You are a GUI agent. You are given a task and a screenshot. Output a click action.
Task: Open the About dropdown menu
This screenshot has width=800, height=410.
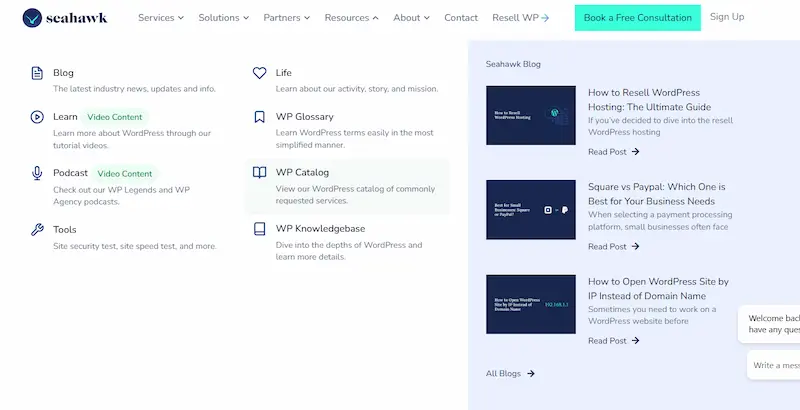pyautogui.click(x=411, y=18)
